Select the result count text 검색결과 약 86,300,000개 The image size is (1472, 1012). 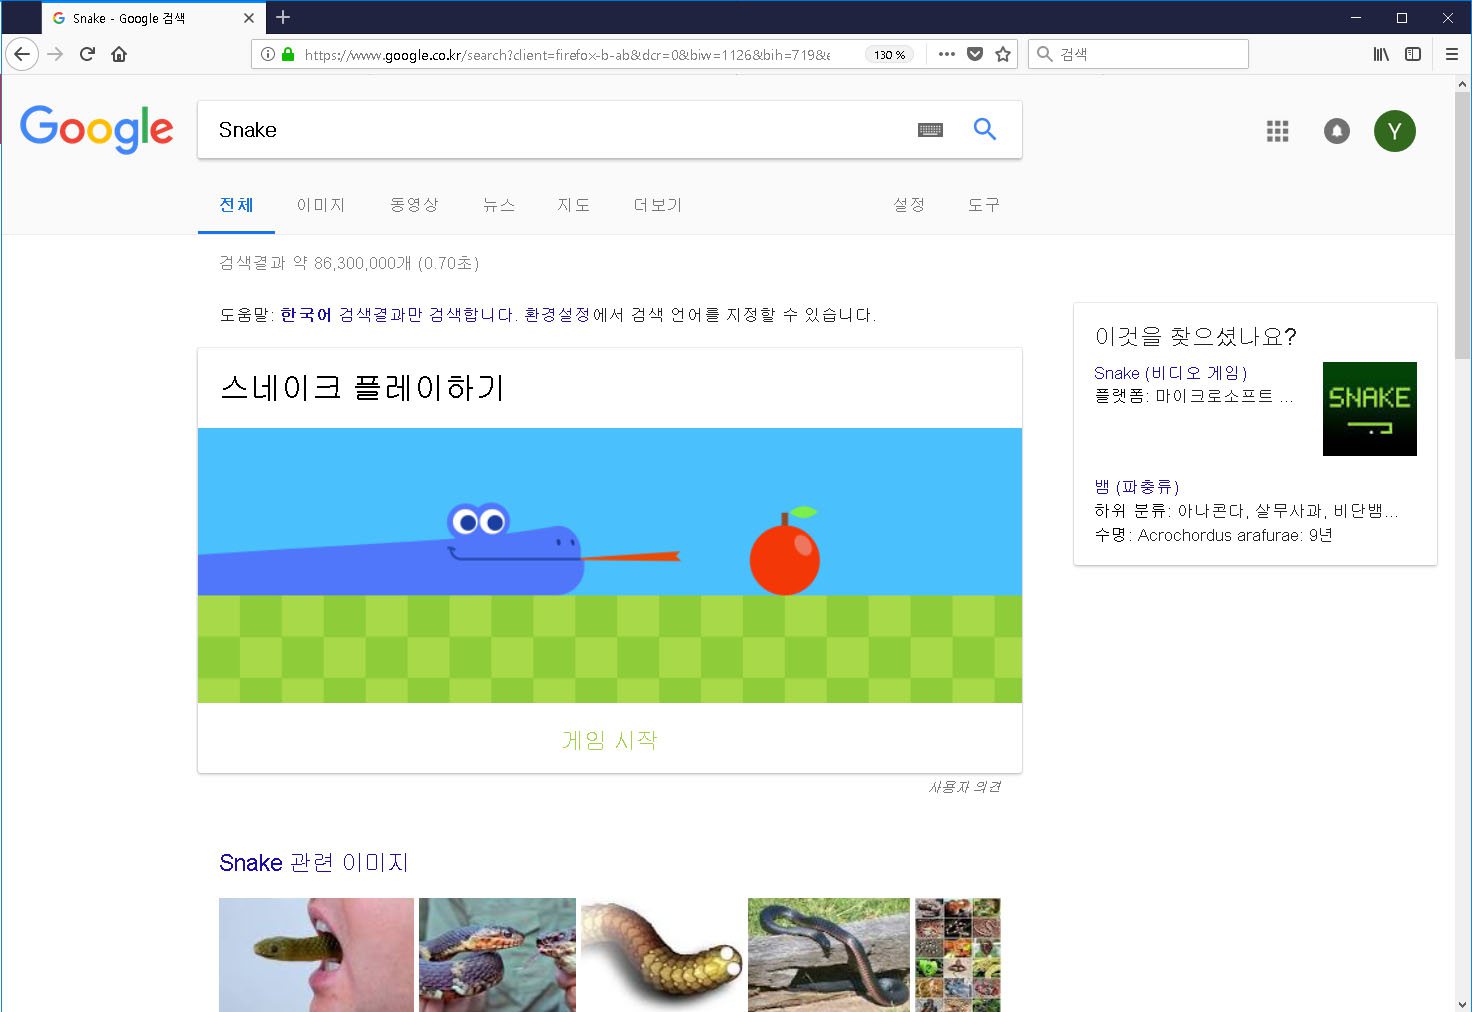tap(315, 263)
